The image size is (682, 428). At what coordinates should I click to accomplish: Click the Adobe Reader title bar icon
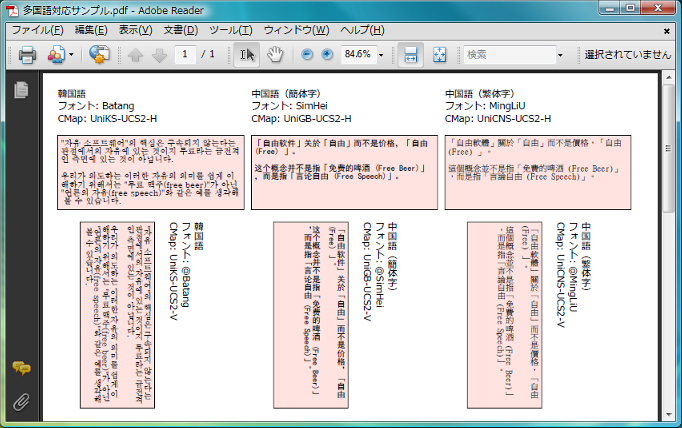click(12, 10)
